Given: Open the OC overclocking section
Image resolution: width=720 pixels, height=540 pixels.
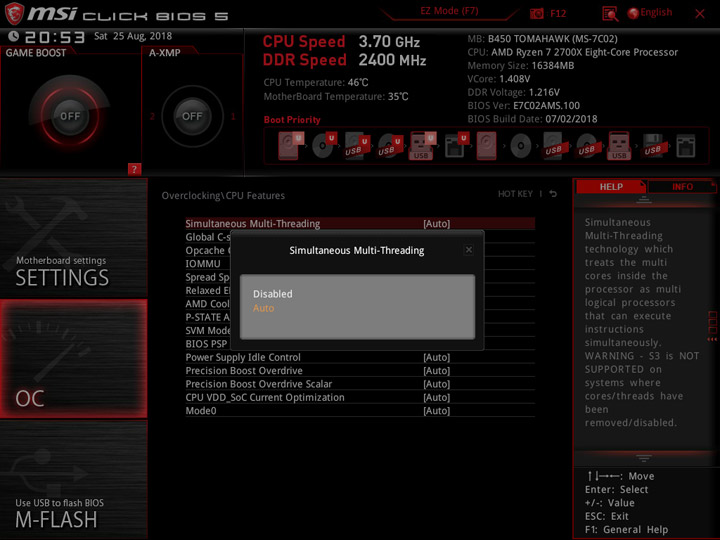Looking at the screenshot, I should [73, 359].
